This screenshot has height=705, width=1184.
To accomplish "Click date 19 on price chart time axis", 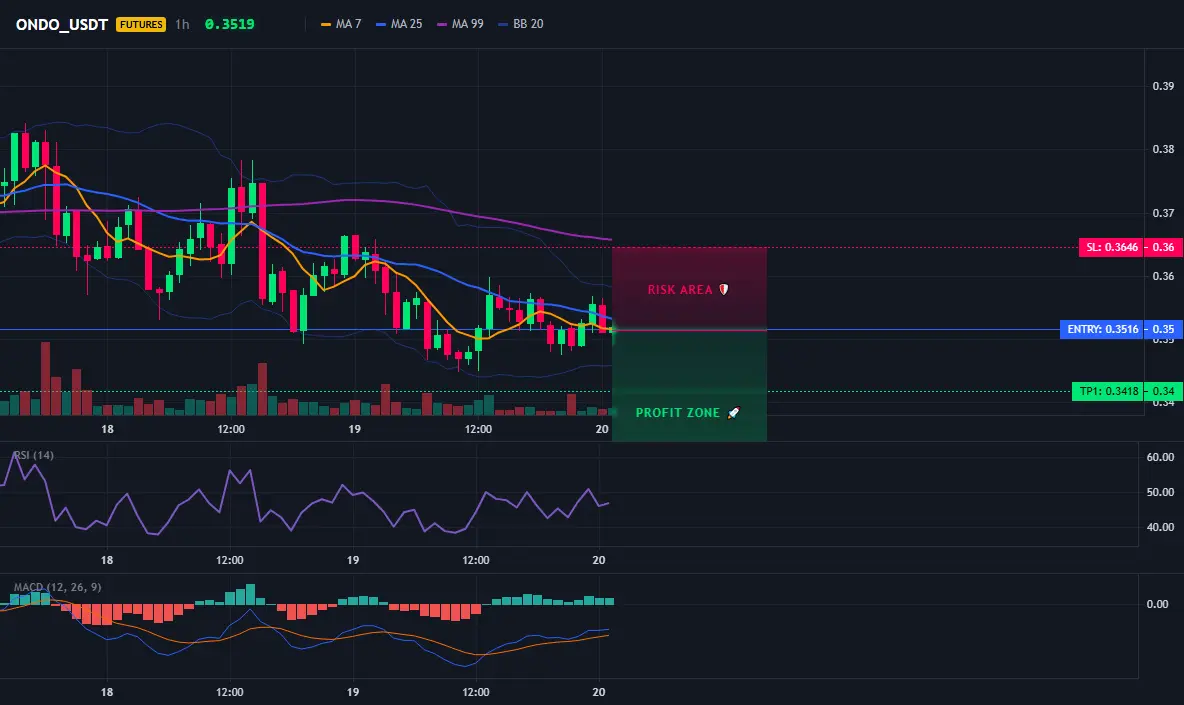I will [354, 429].
